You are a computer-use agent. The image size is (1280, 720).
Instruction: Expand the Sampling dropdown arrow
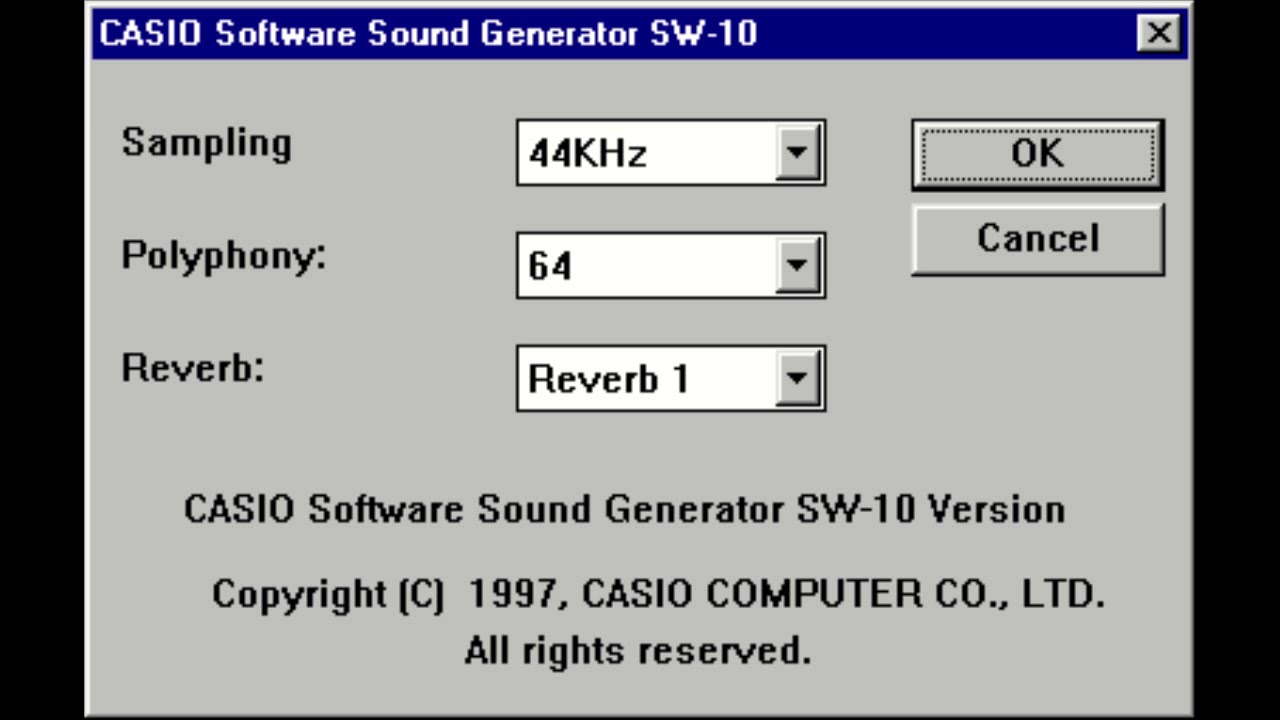tap(797, 153)
